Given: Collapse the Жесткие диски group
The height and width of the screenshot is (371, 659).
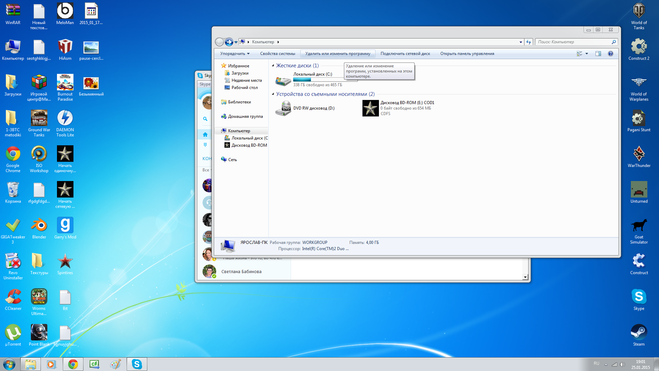Looking at the screenshot, I should point(273,66).
